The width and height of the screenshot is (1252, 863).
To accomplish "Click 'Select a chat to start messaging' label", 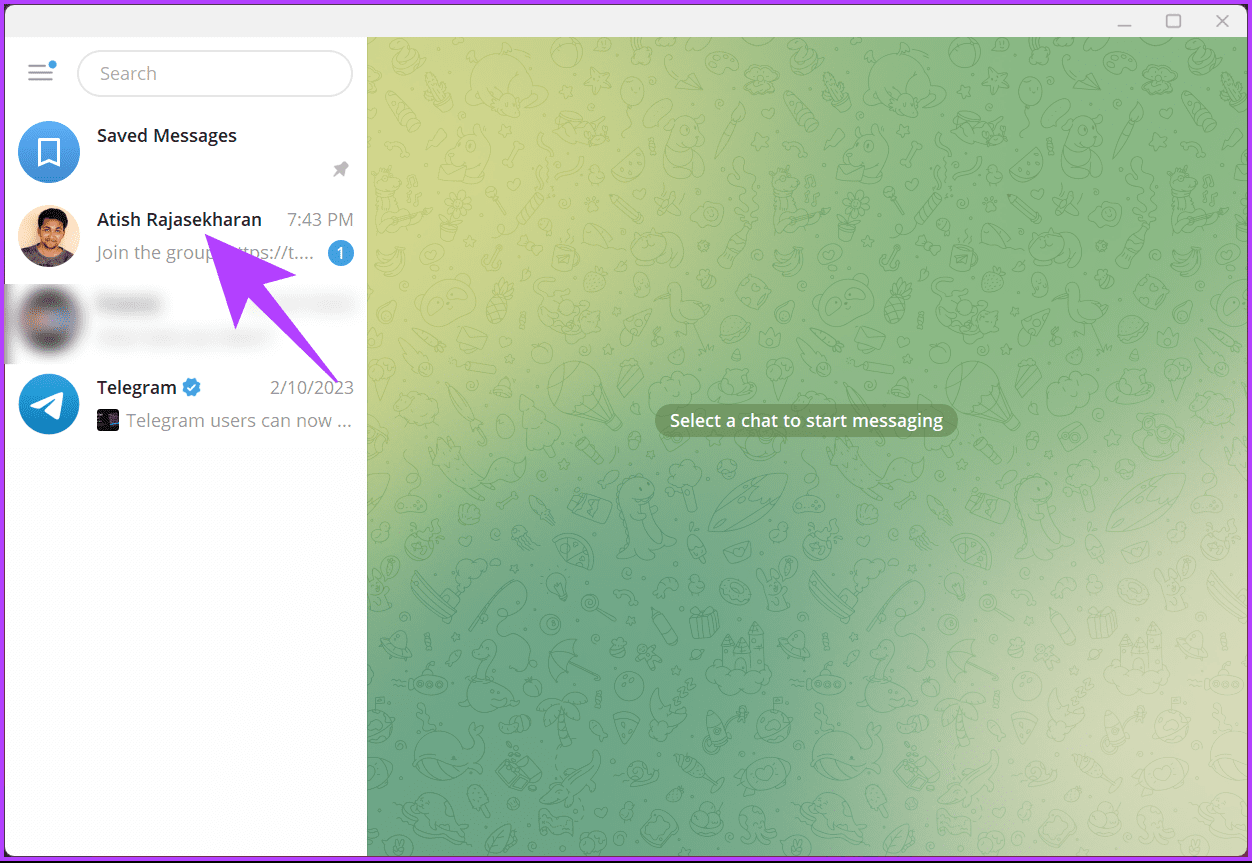I will click(806, 420).
